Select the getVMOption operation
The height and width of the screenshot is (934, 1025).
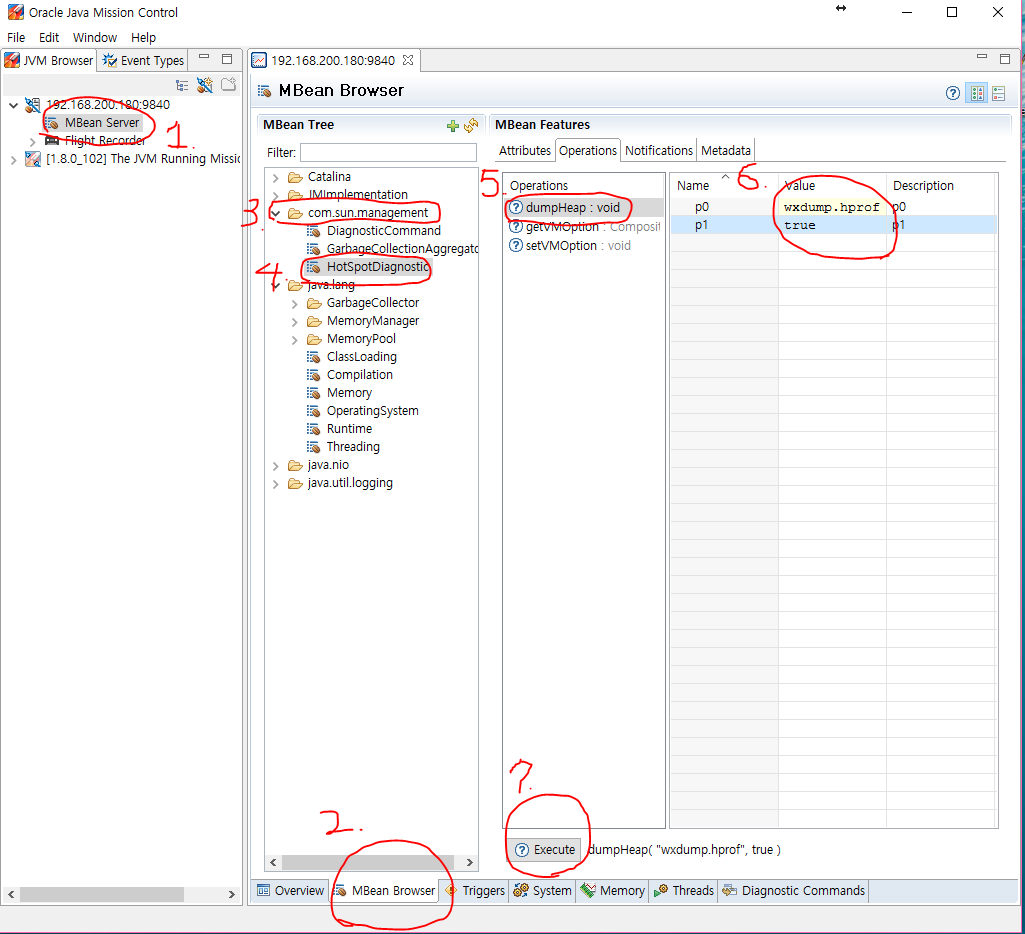(585, 227)
